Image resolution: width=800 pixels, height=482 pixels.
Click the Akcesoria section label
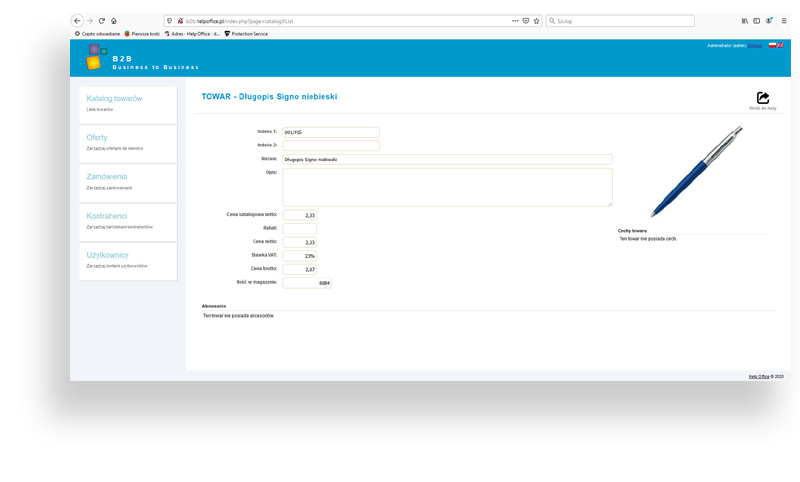214,306
